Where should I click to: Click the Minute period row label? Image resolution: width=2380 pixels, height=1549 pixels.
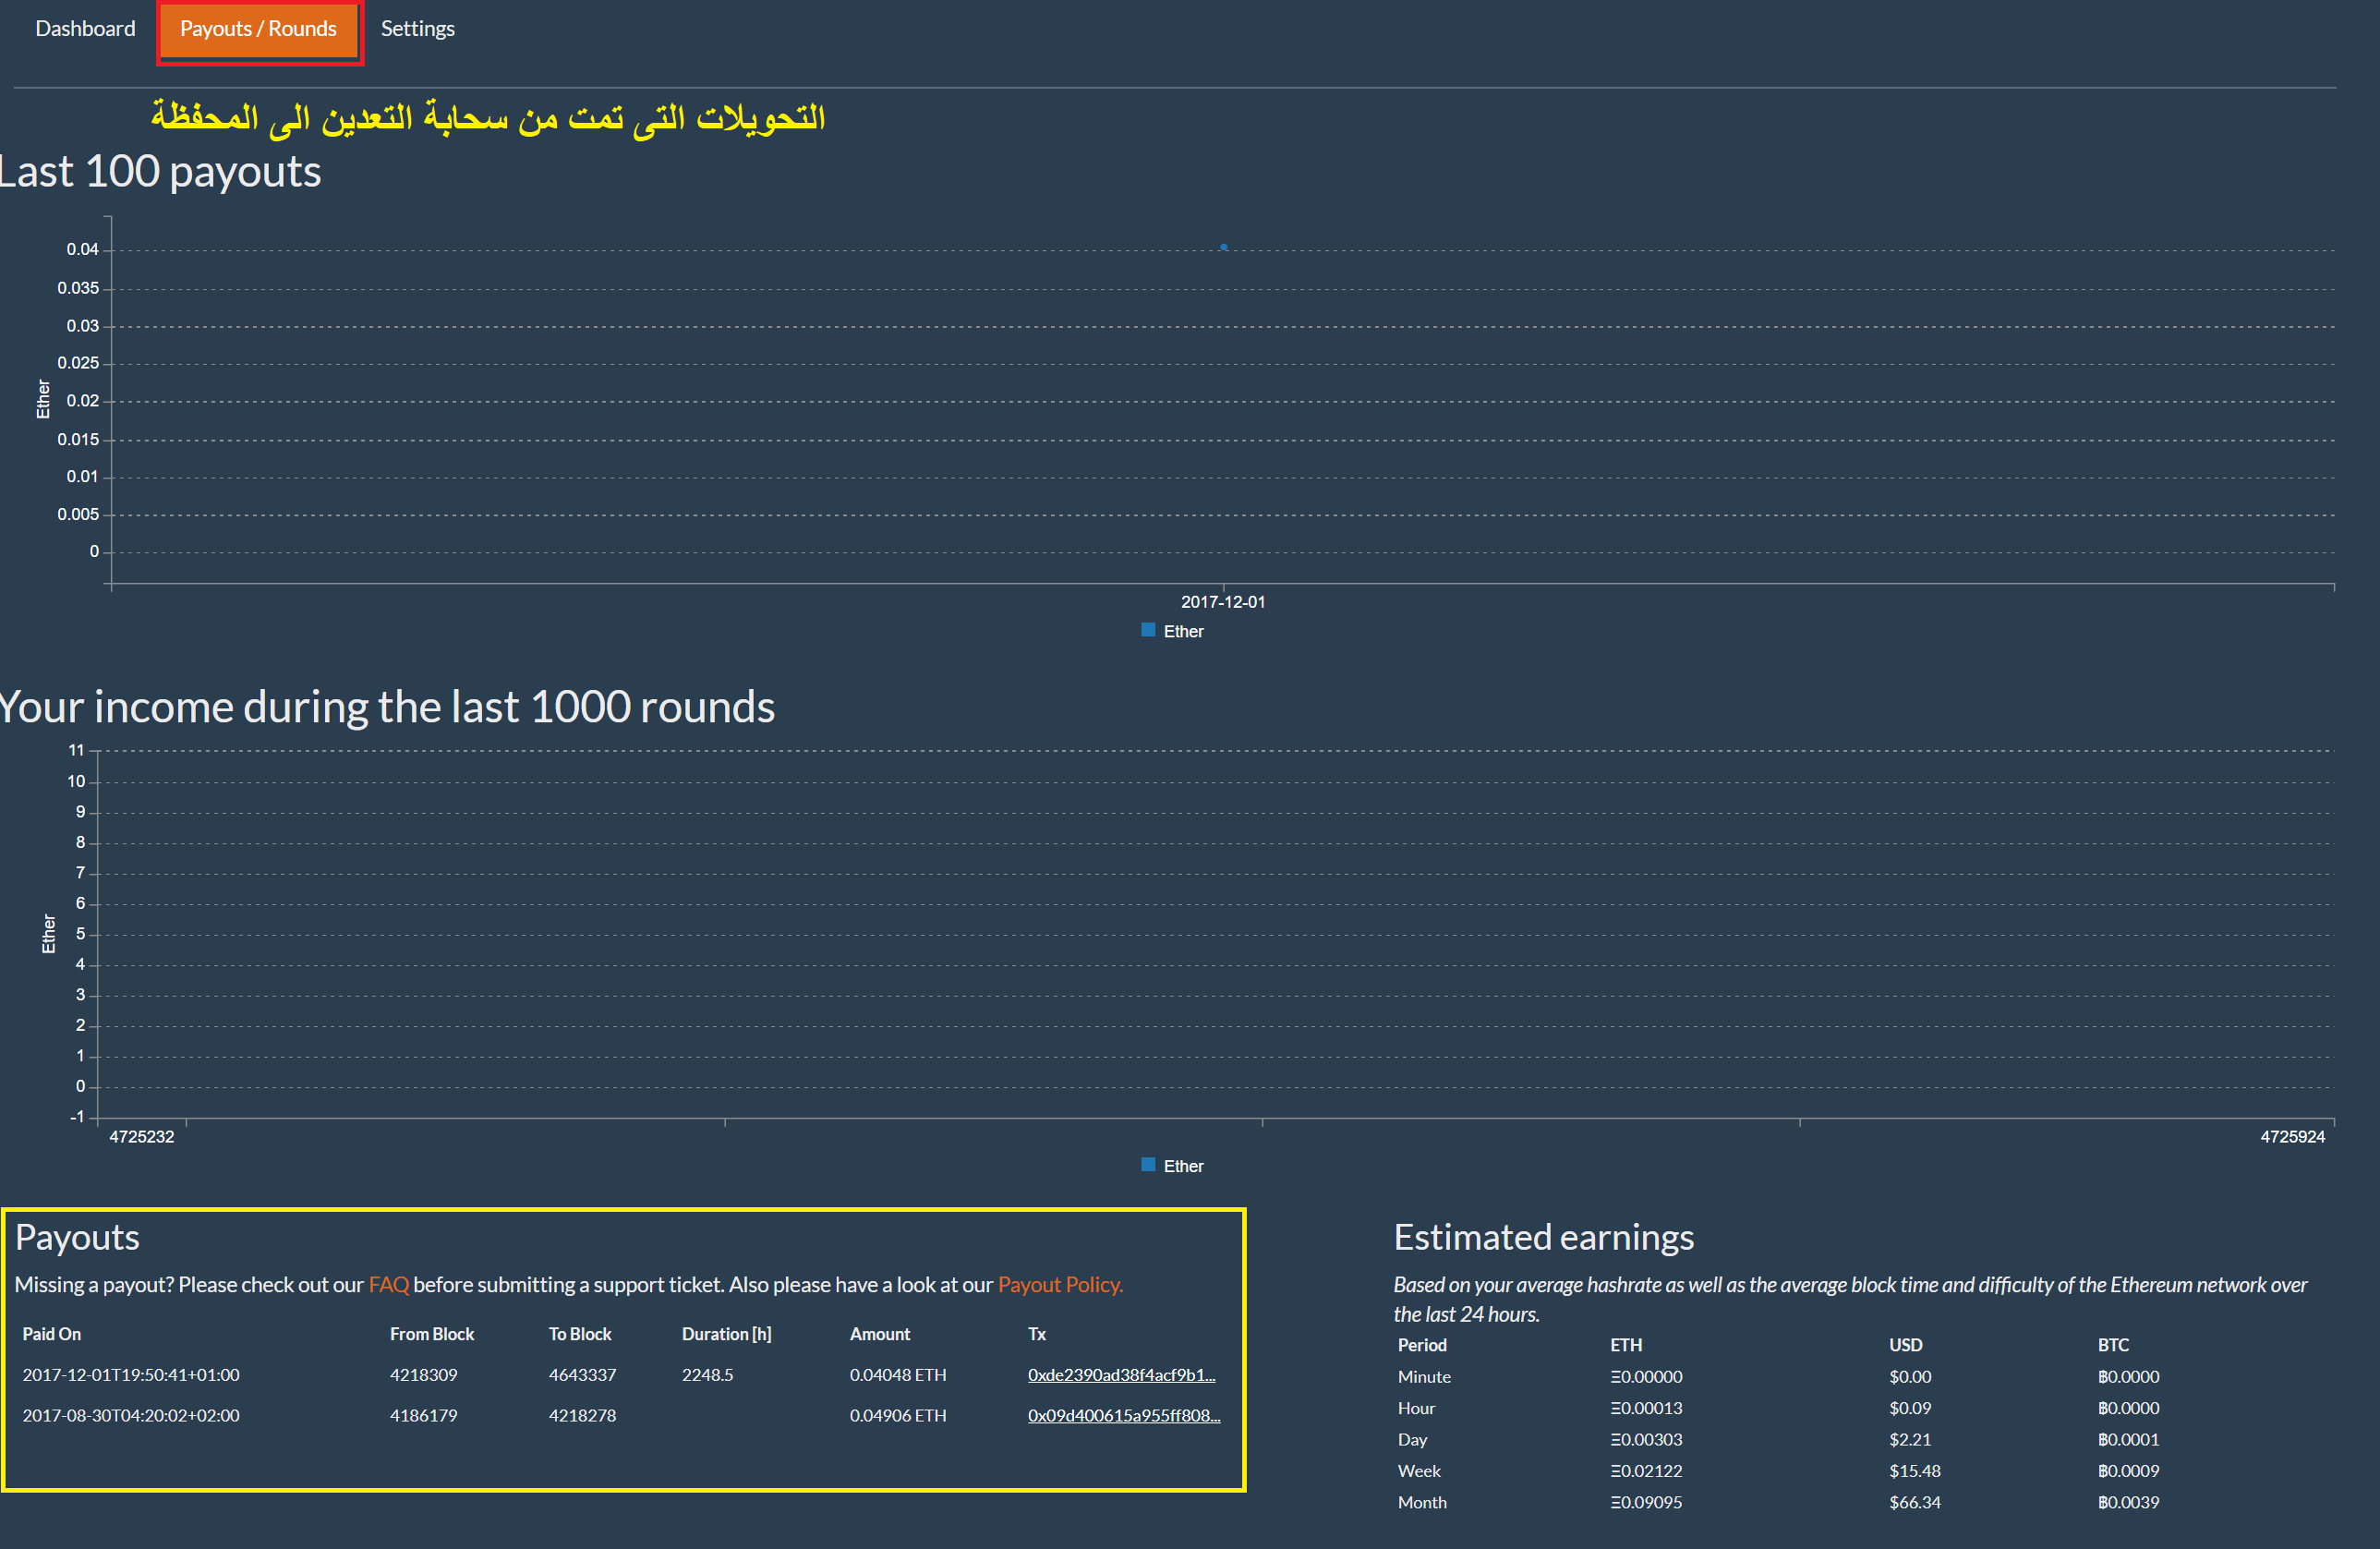point(1424,1377)
